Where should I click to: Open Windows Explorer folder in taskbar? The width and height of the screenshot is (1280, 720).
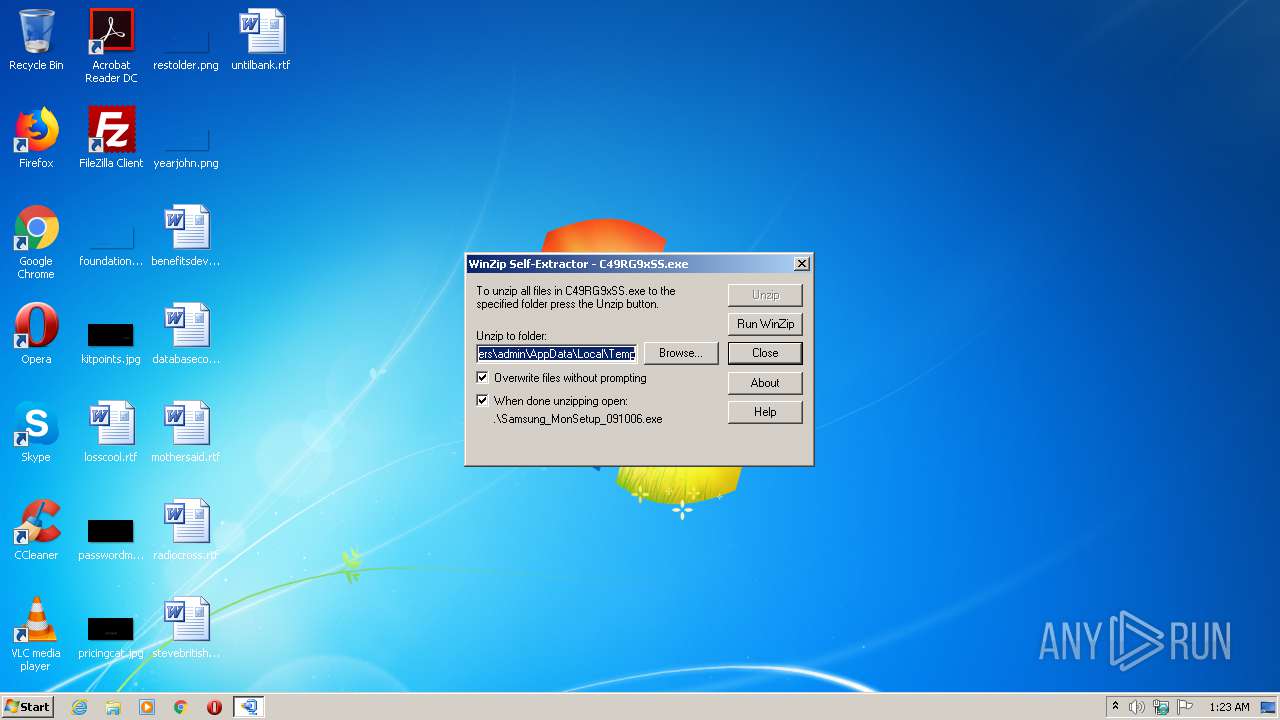coord(113,707)
